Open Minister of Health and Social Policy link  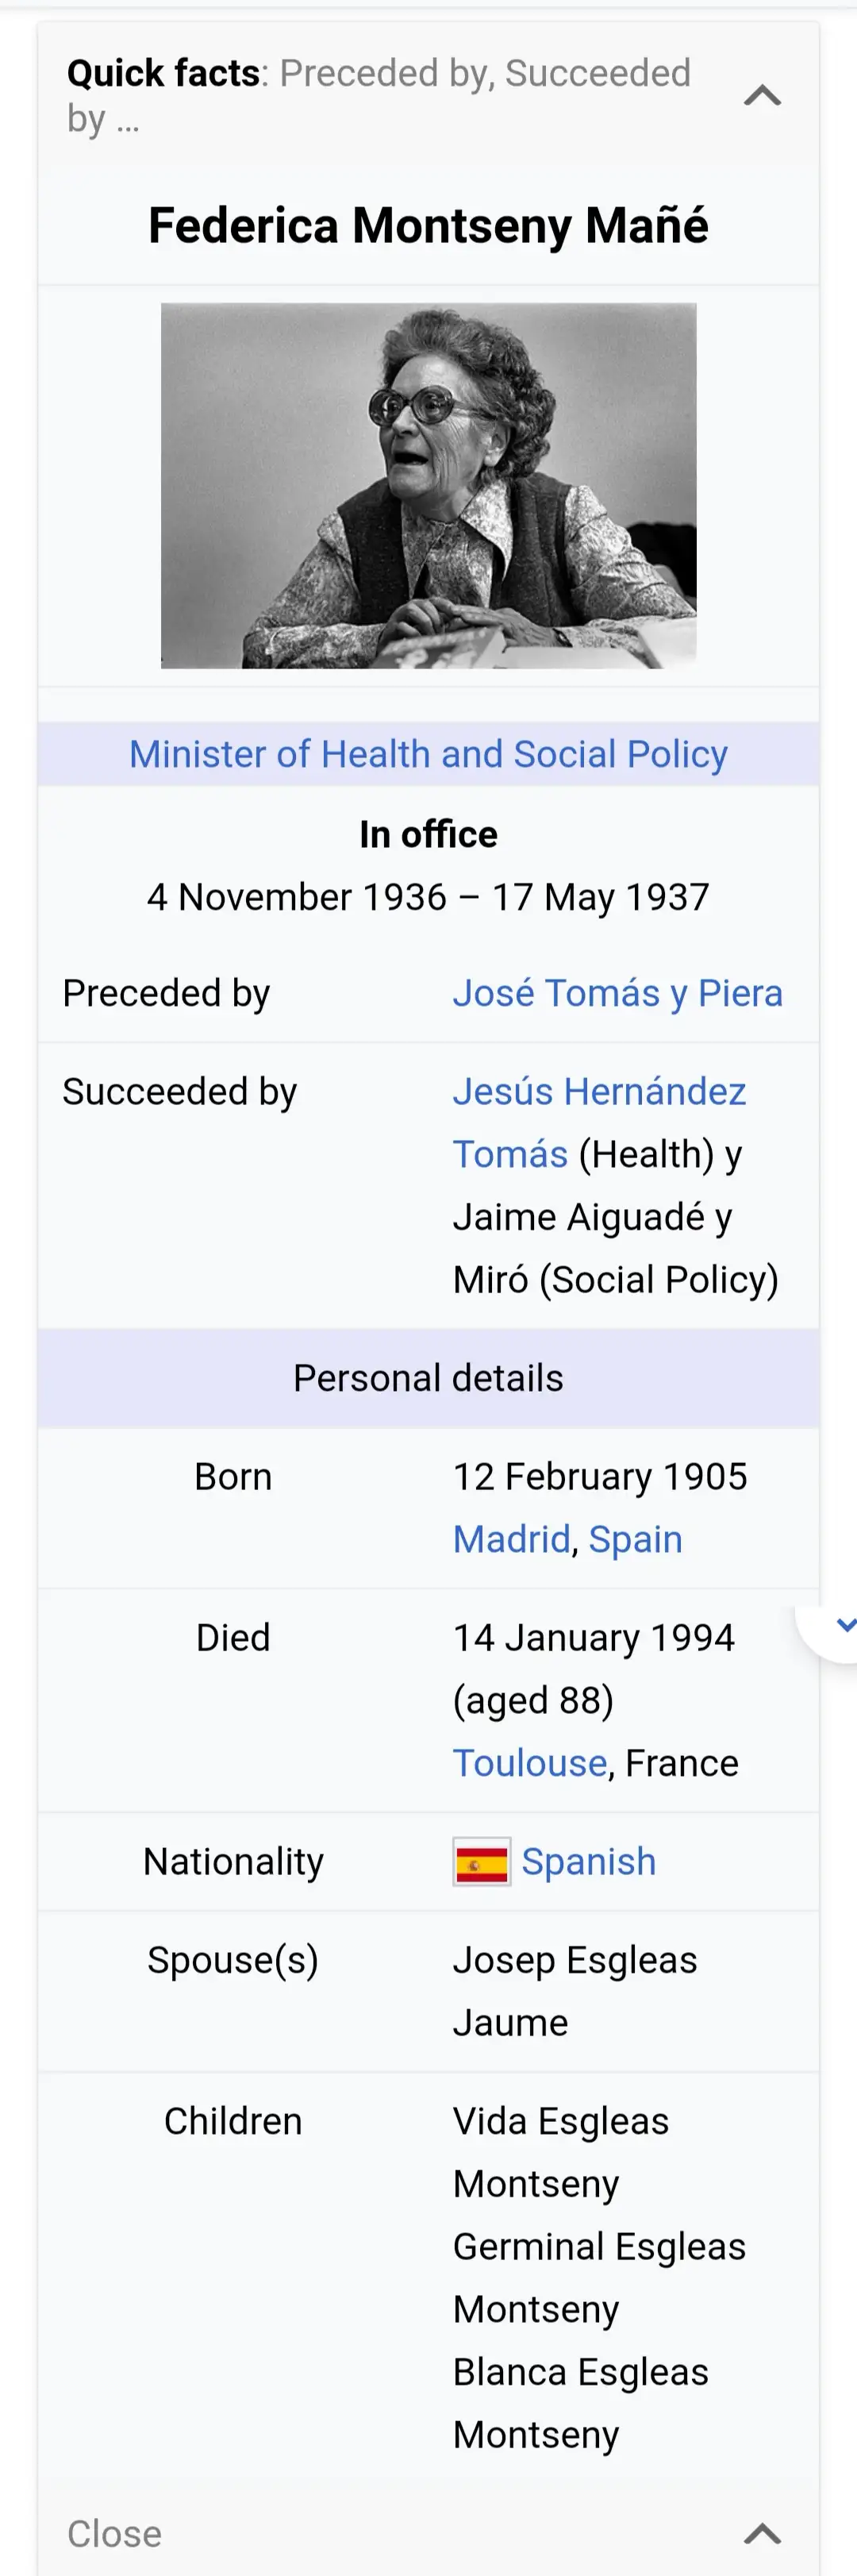pos(428,754)
